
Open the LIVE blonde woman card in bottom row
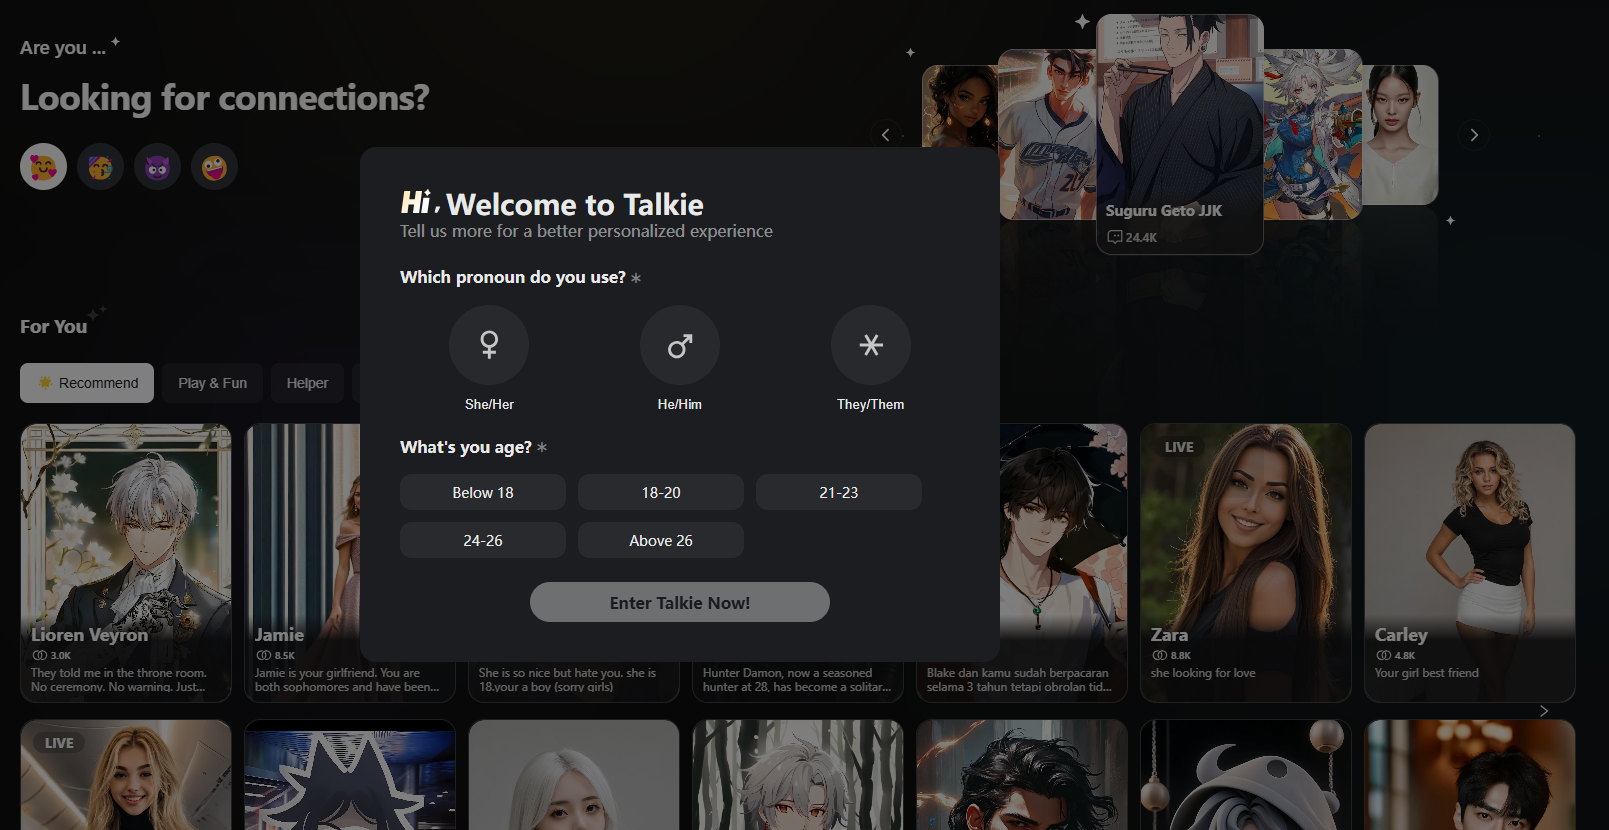(x=126, y=774)
